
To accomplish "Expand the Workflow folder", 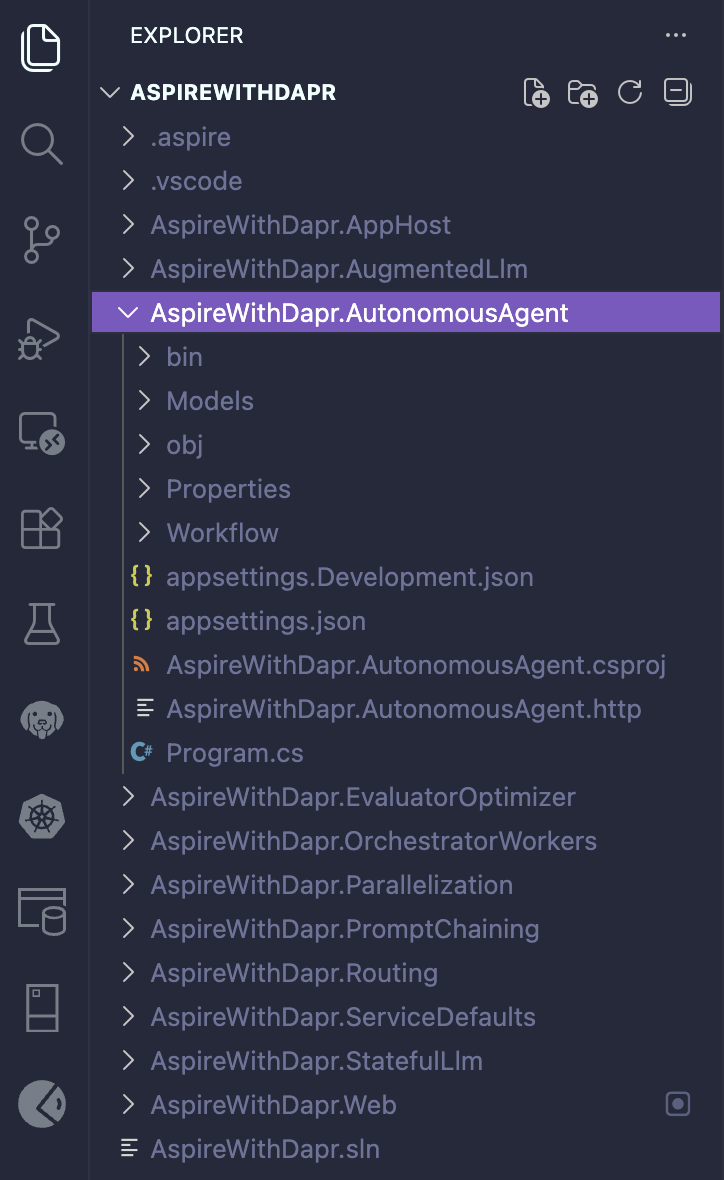I will 222,533.
